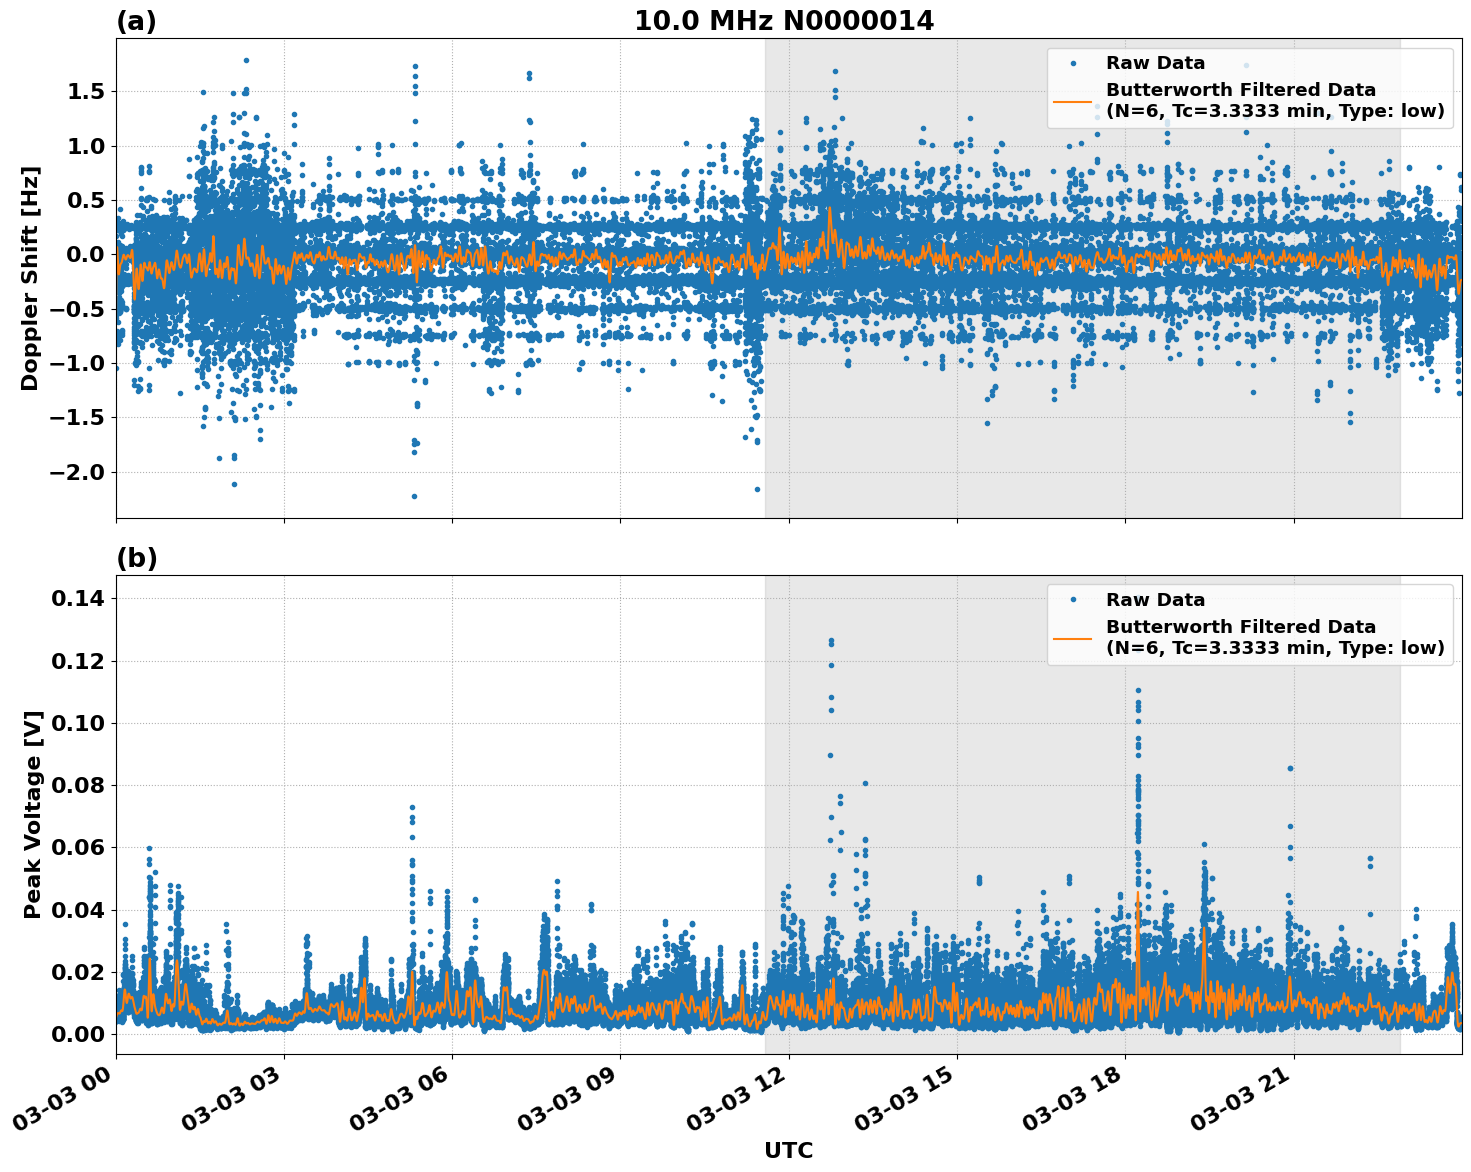The width and height of the screenshot is (1471, 1172).
Task: Select the subplot label (b)
Action: tap(138, 556)
